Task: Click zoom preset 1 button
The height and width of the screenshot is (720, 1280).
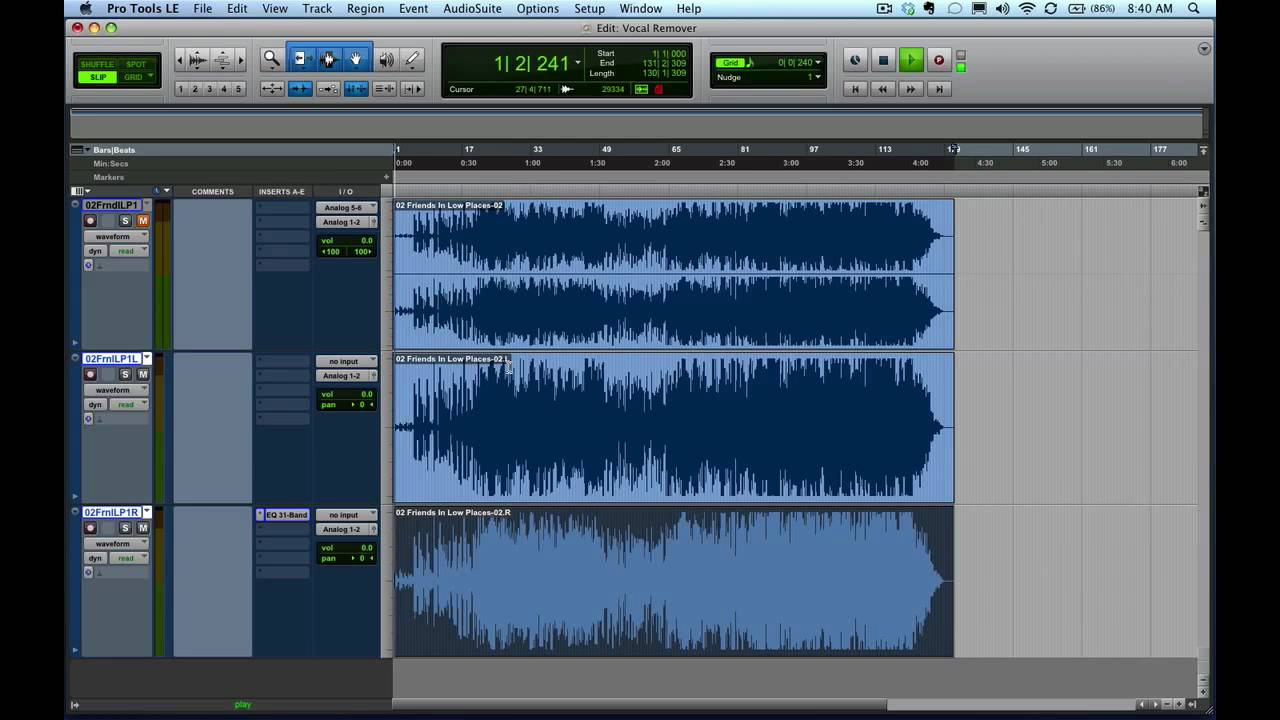Action: pos(181,89)
